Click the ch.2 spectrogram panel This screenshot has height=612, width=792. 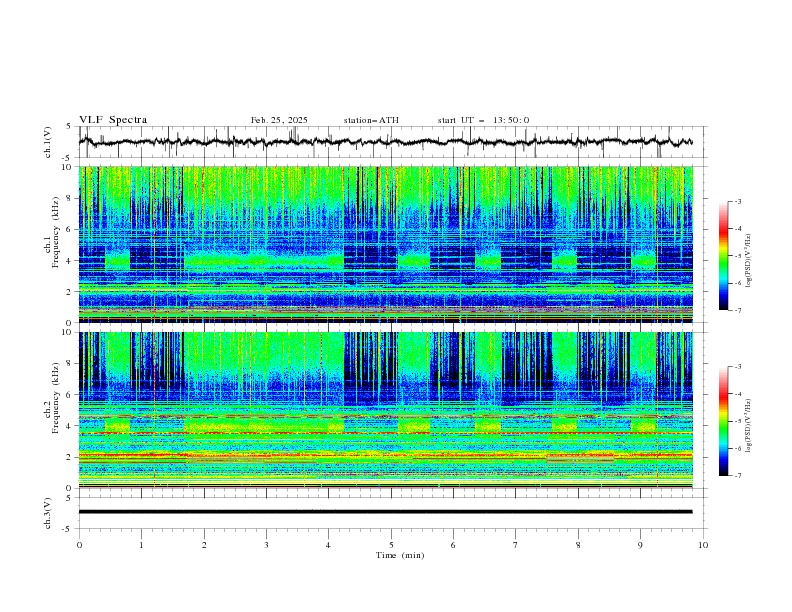386,410
